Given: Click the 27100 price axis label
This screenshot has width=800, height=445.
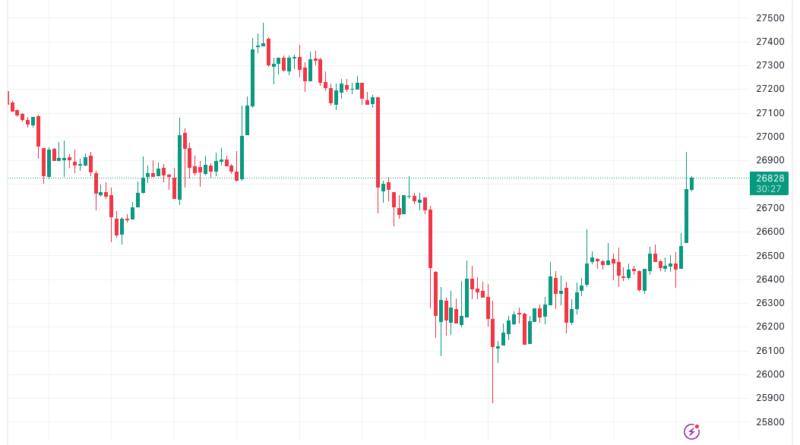Looking at the screenshot, I should [x=768, y=113].
